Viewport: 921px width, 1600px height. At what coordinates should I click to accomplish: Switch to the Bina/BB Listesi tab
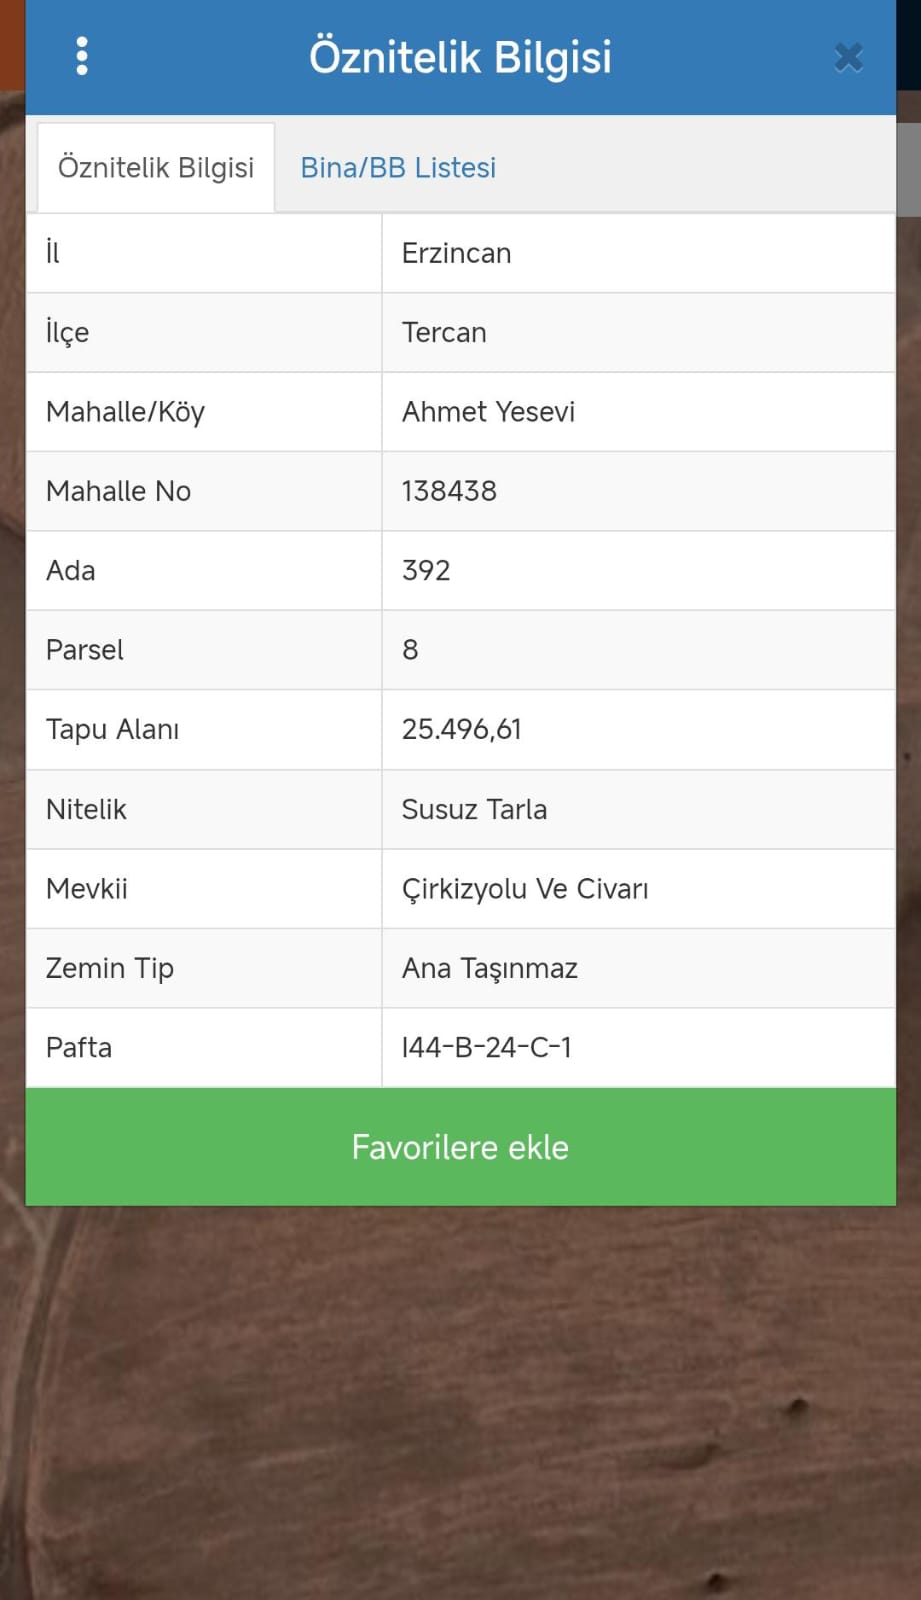pyautogui.click(x=398, y=167)
